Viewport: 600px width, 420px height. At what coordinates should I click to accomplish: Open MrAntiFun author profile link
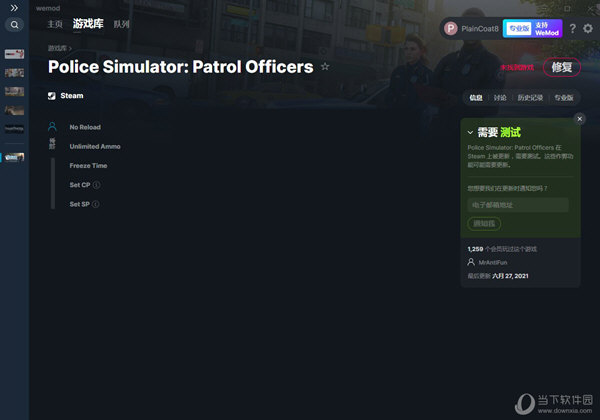pyautogui.click(x=492, y=262)
